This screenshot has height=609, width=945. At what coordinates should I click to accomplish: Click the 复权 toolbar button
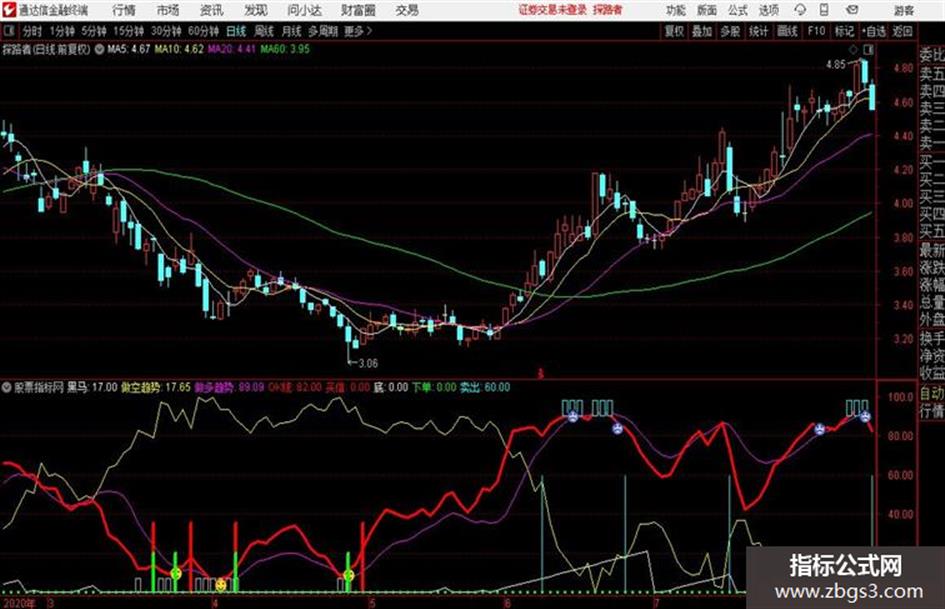[674, 31]
